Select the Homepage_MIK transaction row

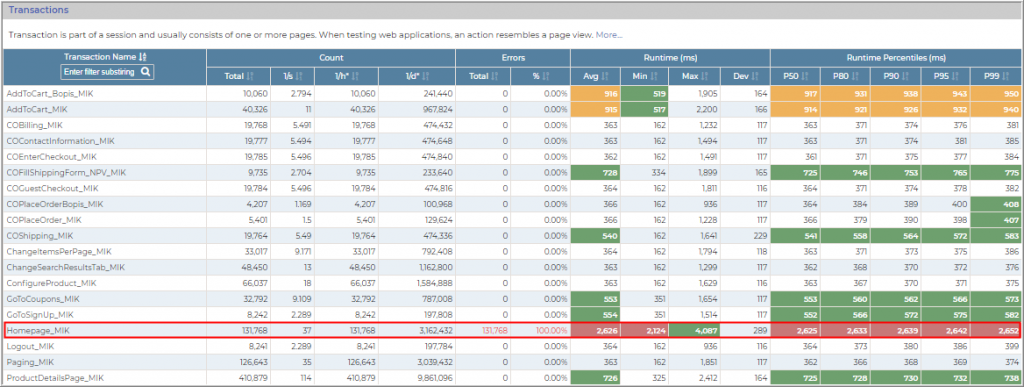(x=512, y=331)
